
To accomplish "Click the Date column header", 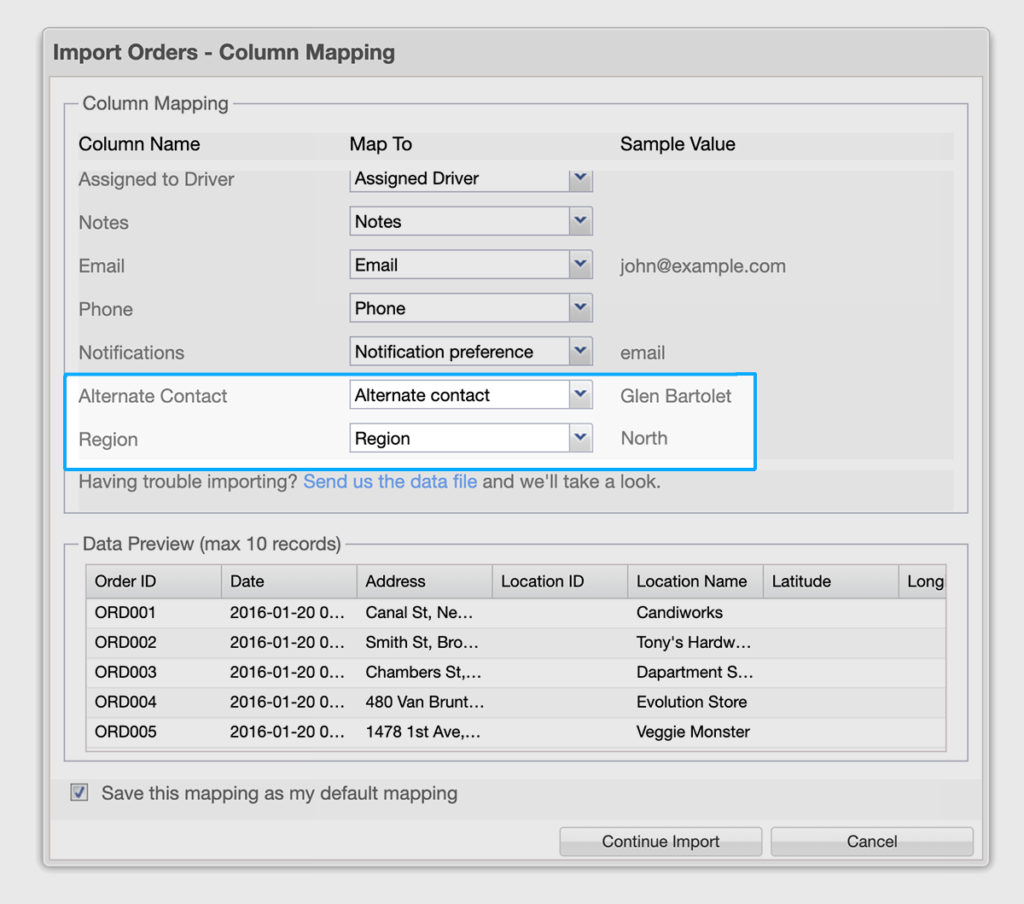I will 289,581.
